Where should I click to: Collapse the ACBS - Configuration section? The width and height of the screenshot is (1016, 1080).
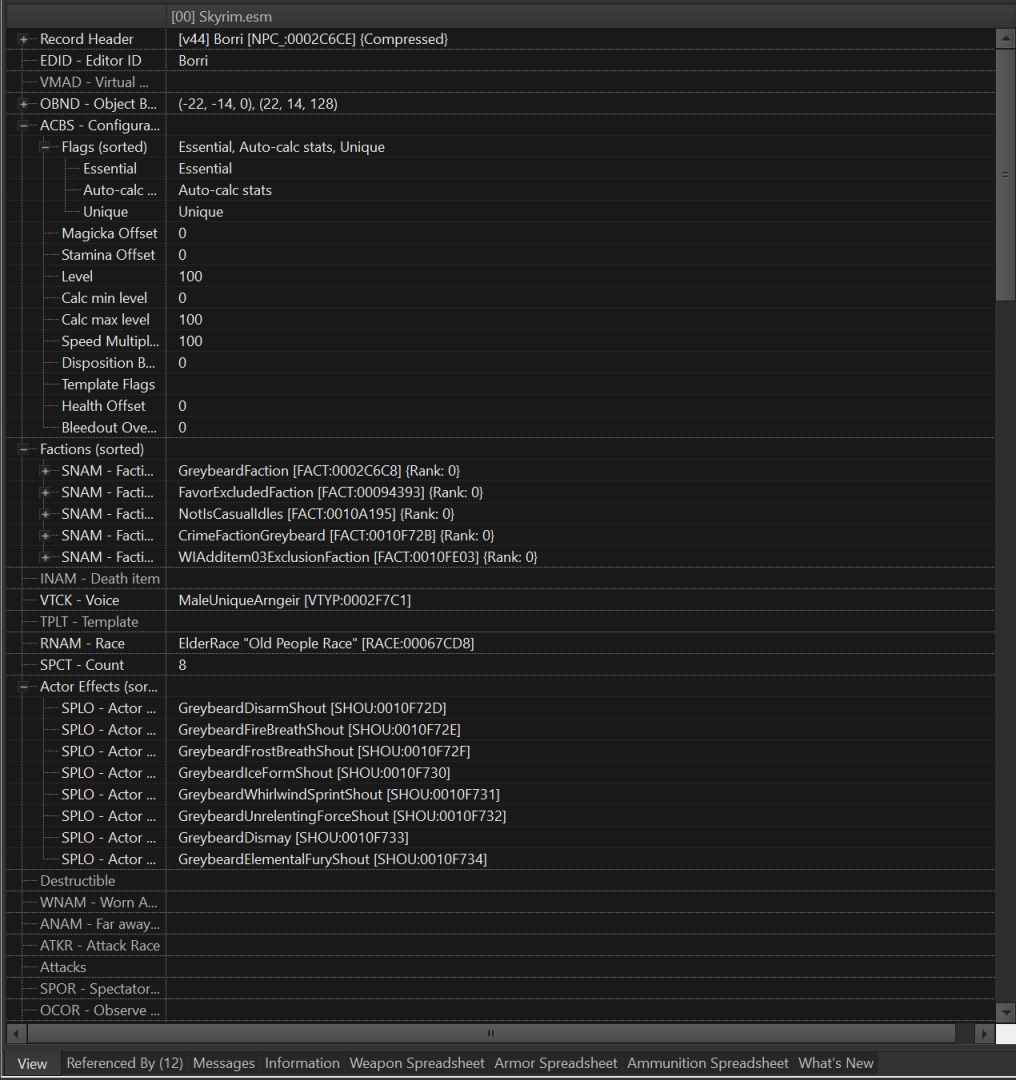(23, 125)
